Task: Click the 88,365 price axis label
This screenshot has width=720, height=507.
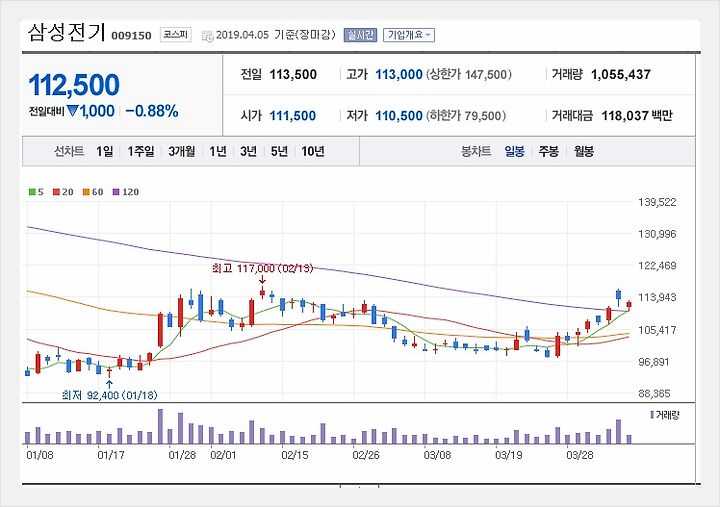Action: tap(654, 394)
